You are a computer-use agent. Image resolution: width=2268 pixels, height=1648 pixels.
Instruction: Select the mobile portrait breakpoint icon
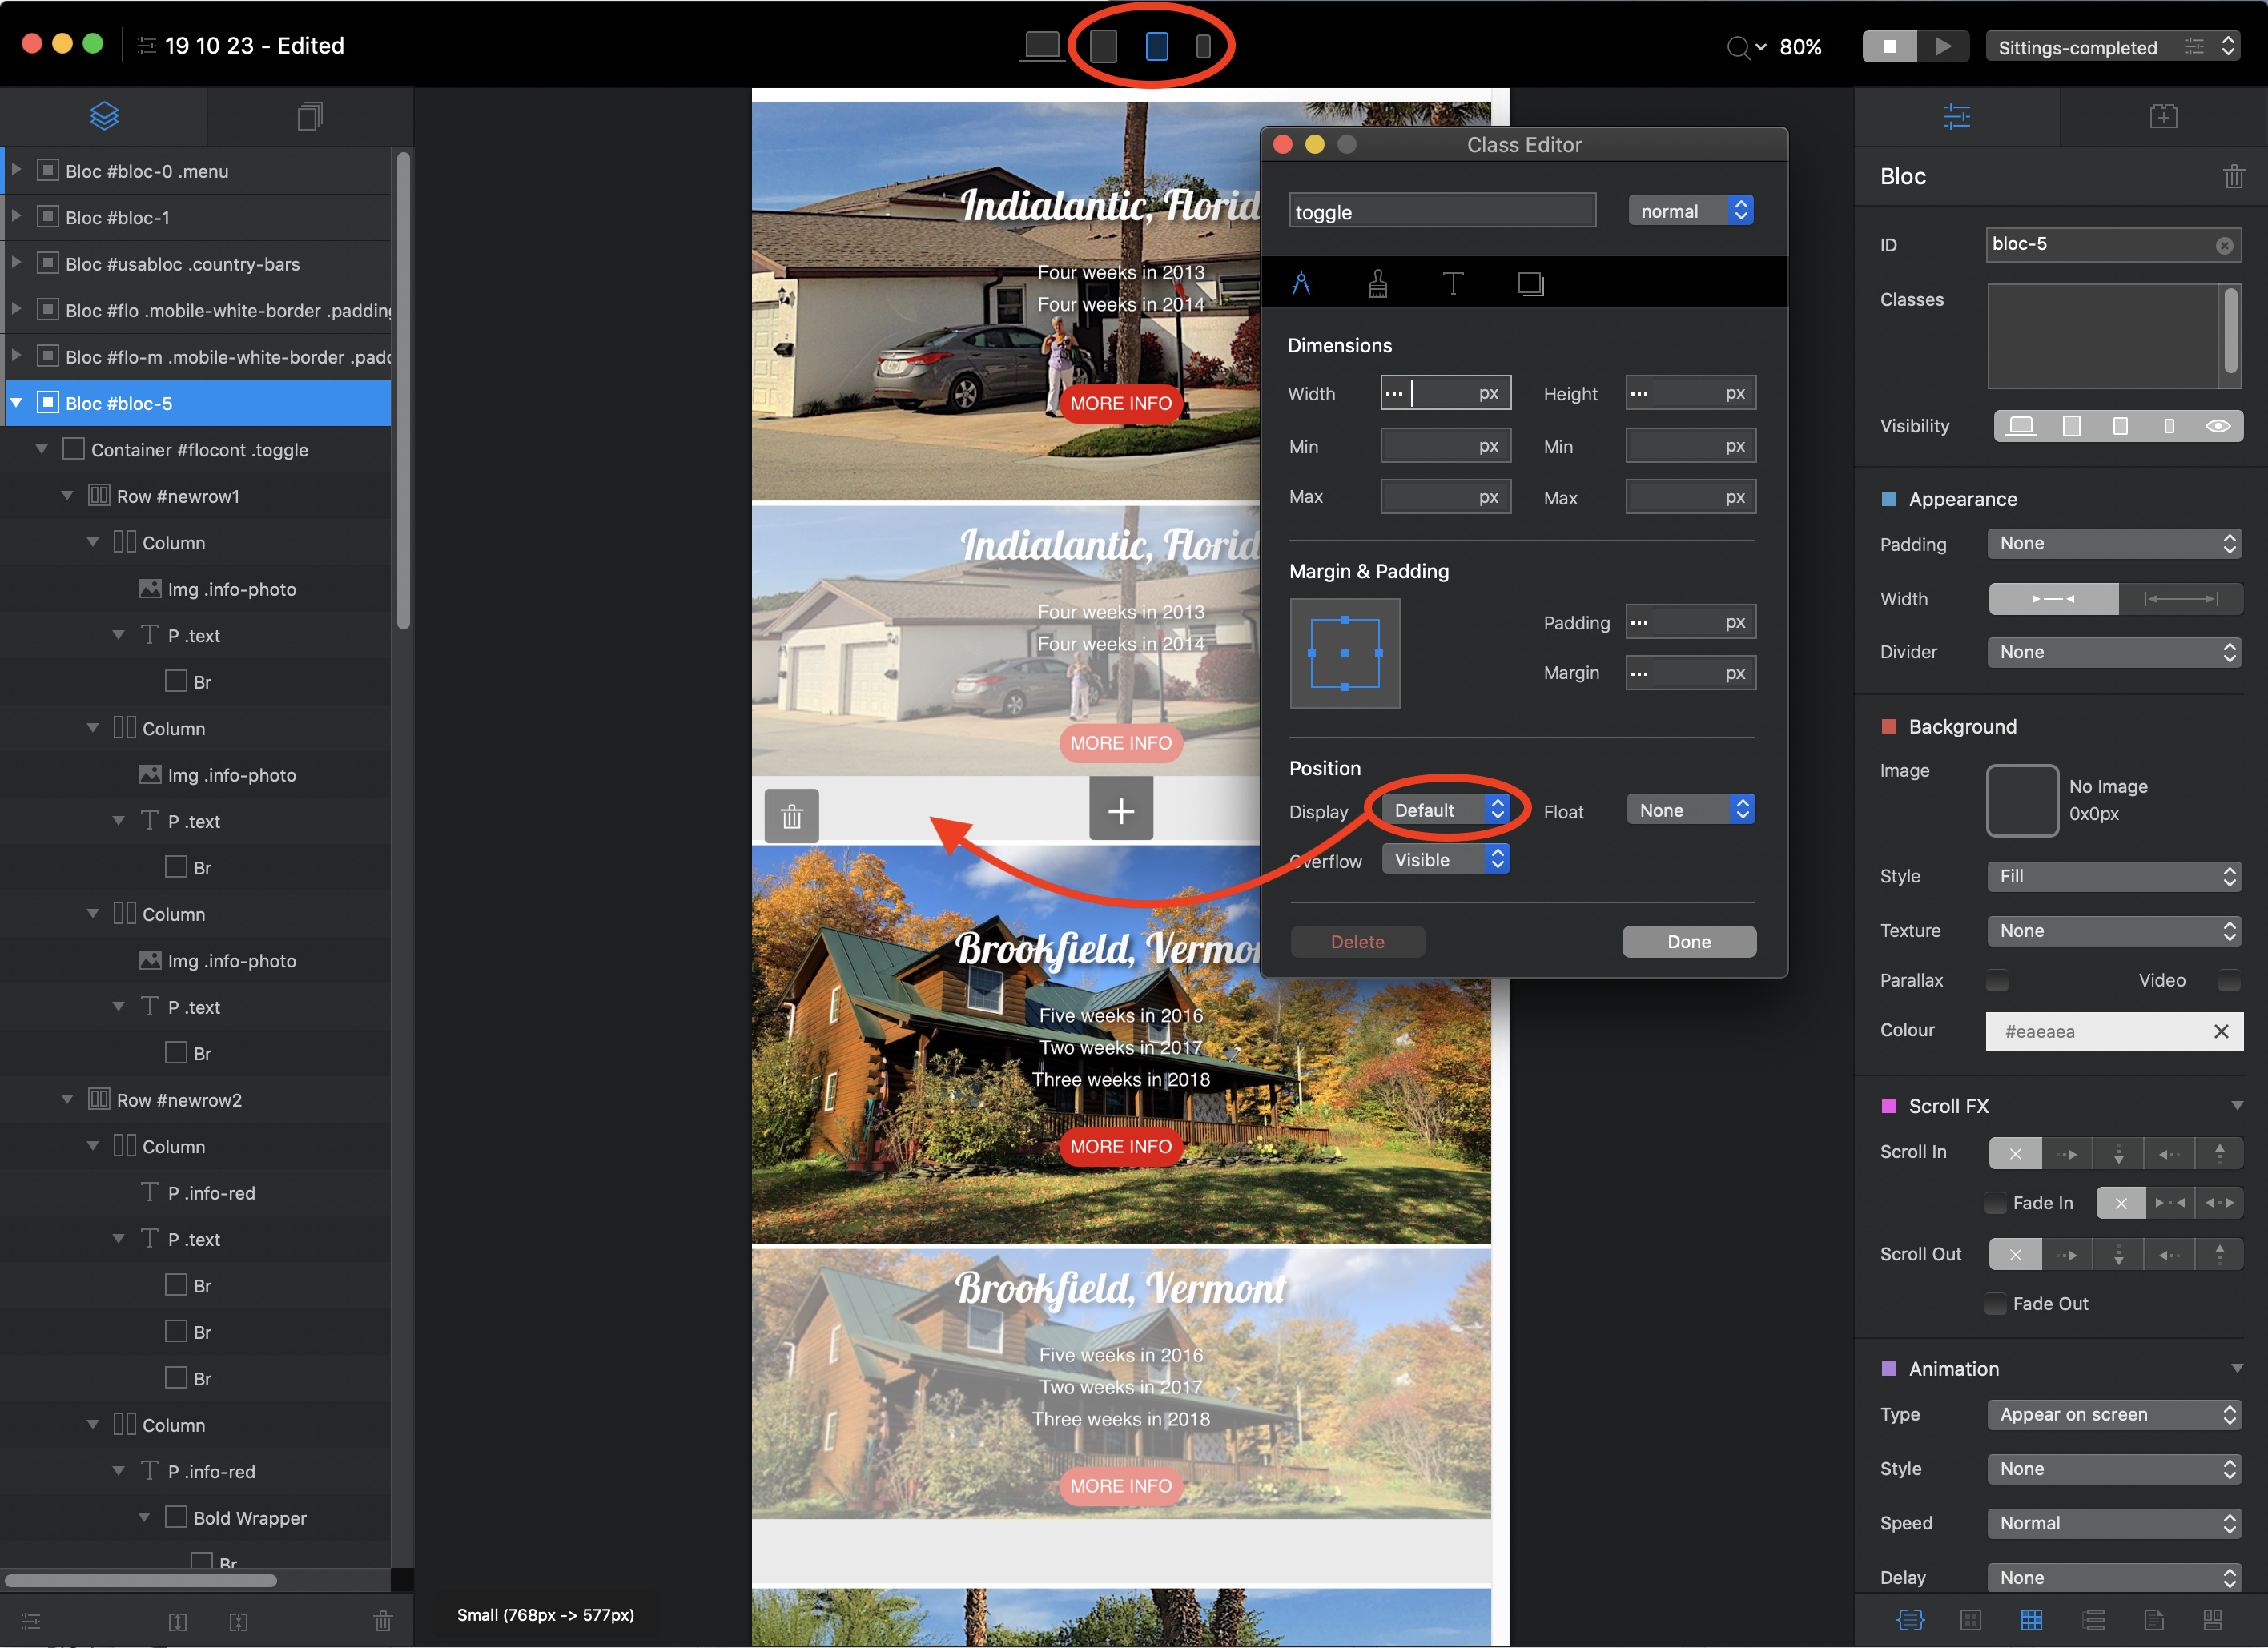(x=1203, y=46)
